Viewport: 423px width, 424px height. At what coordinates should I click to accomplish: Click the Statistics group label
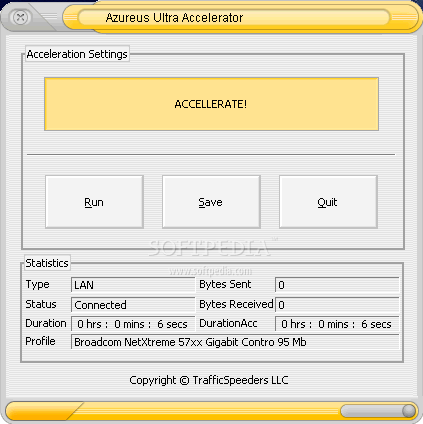point(47,263)
